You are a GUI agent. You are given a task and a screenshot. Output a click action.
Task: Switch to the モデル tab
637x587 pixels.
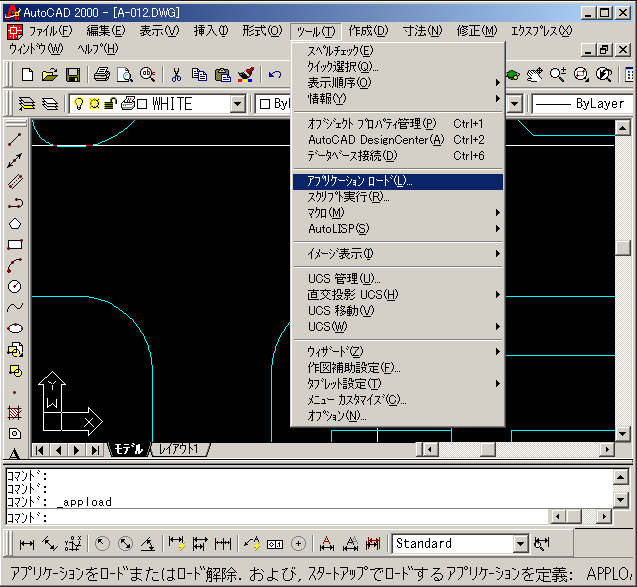[x=128, y=449]
